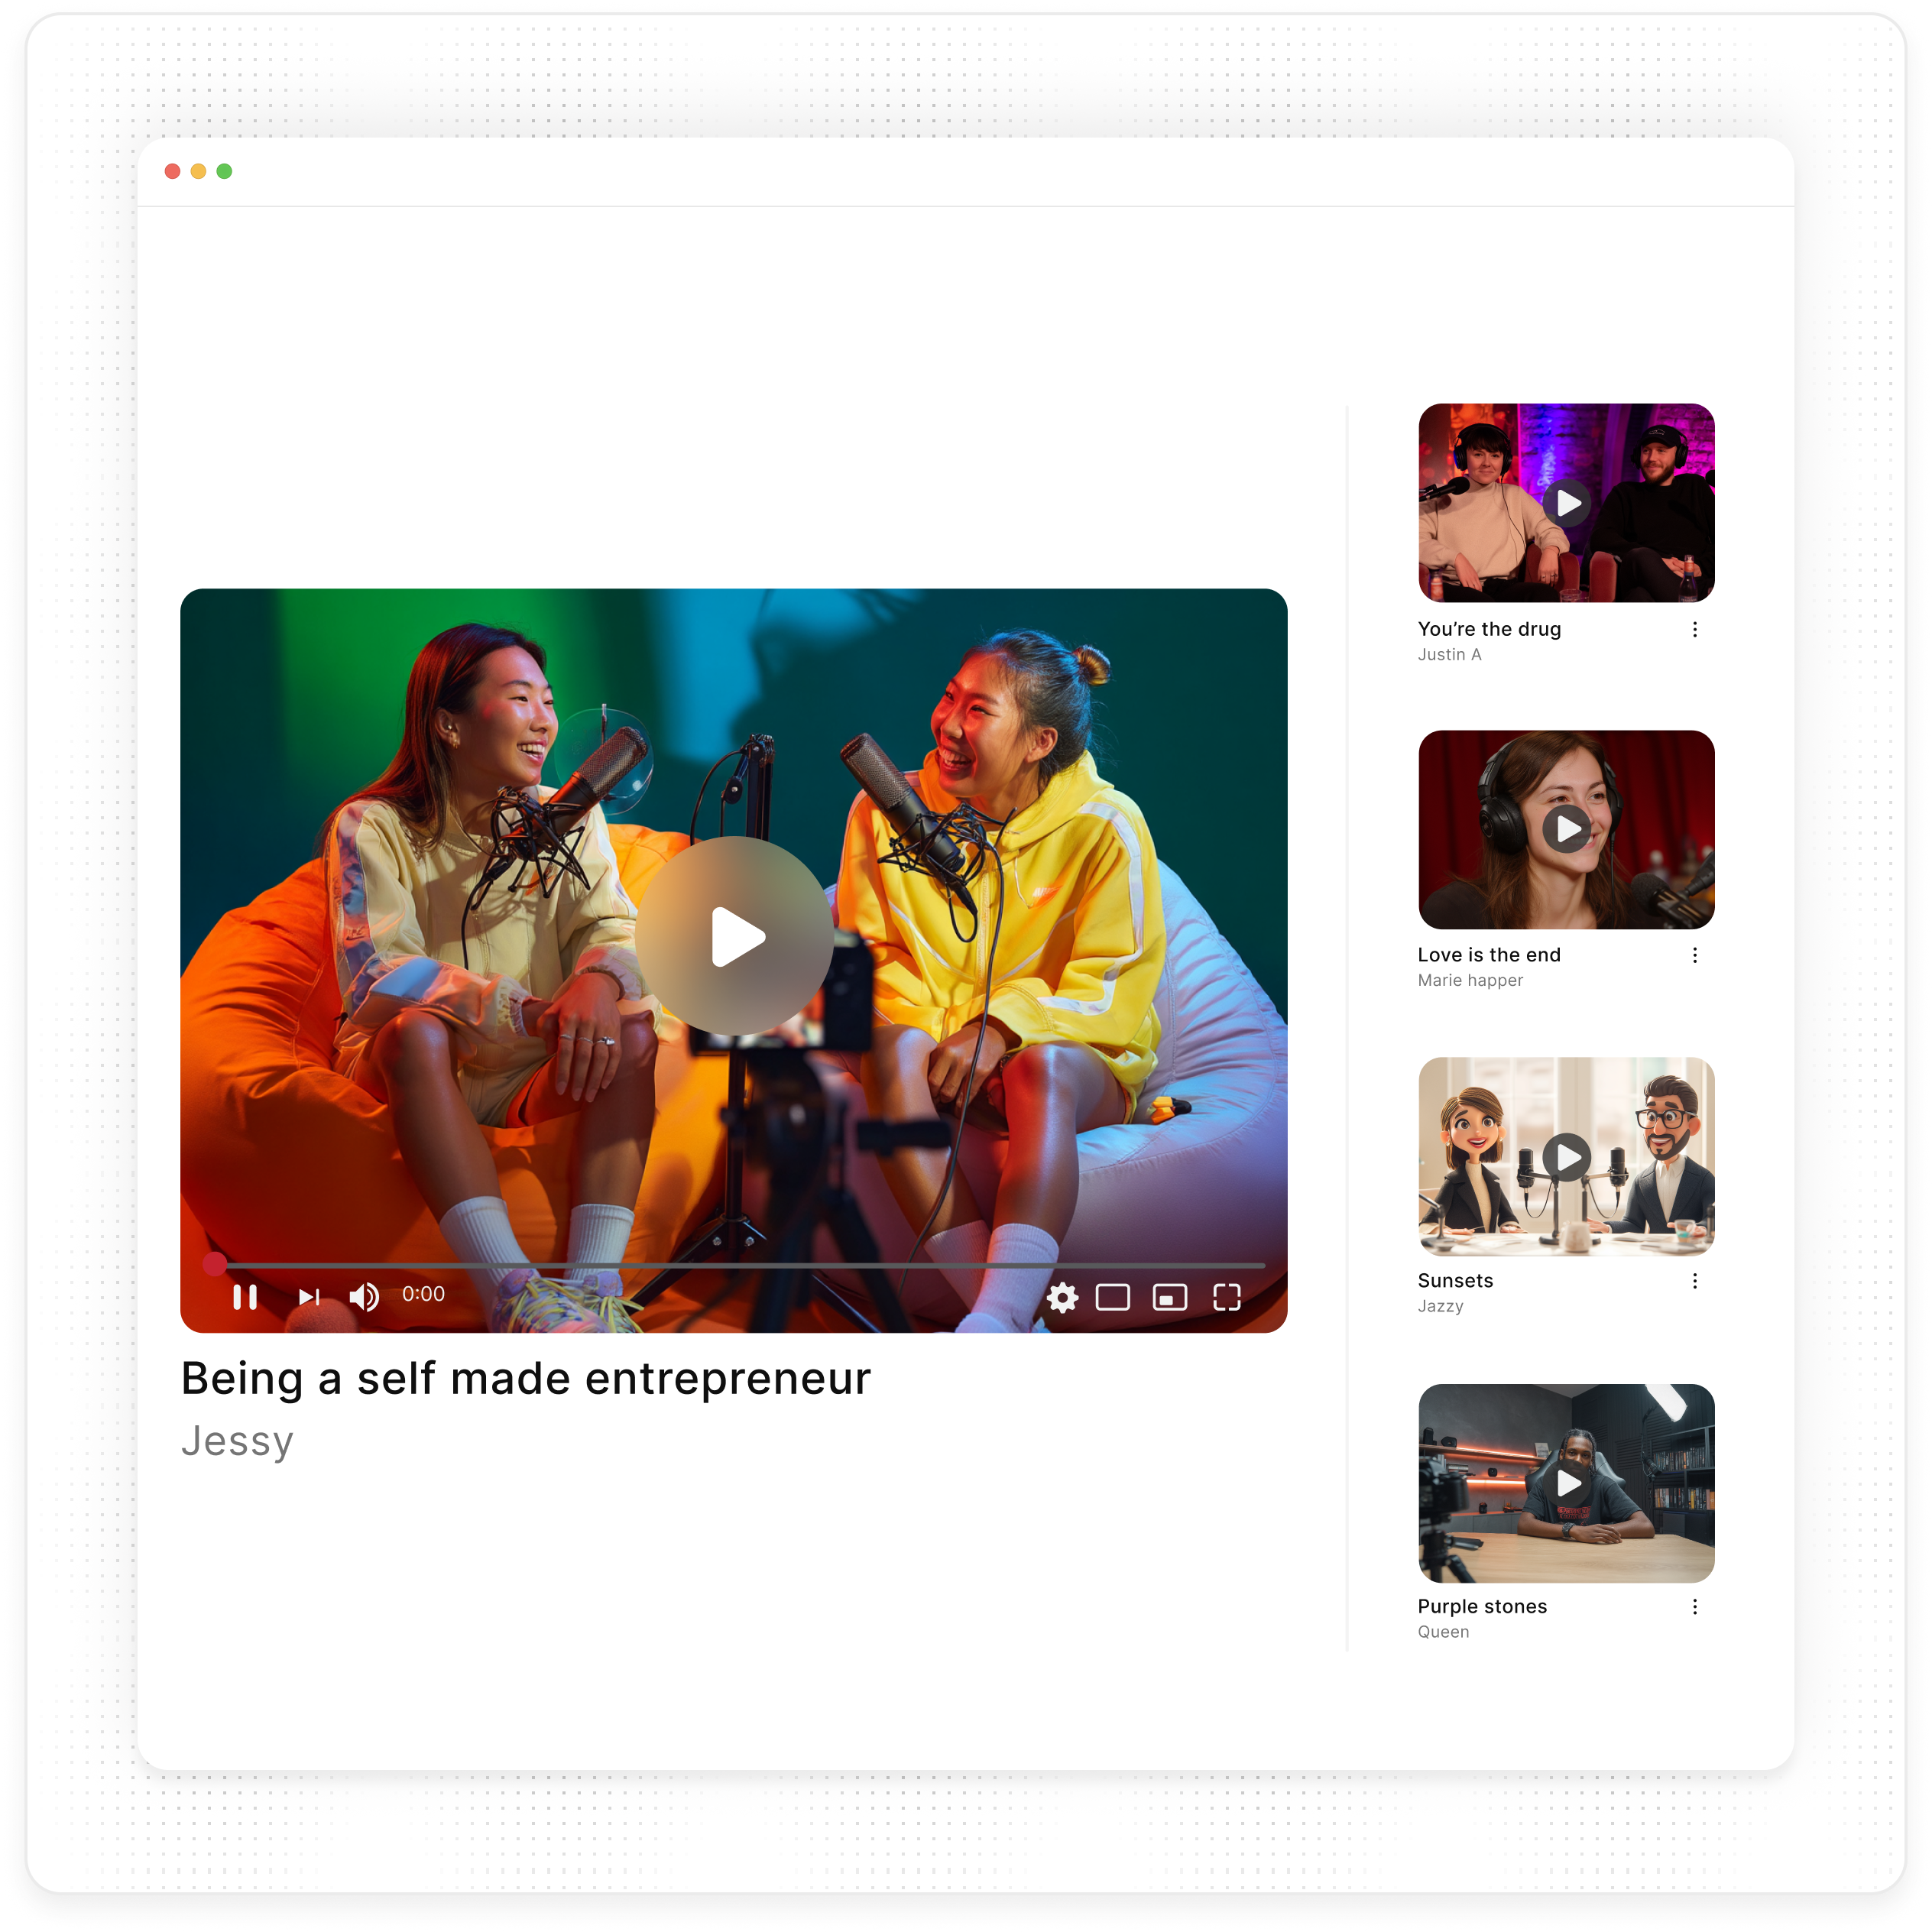Play the You're the drug thumbnail
This screenshot has width=1932, height=1932.
[1566, 503]
